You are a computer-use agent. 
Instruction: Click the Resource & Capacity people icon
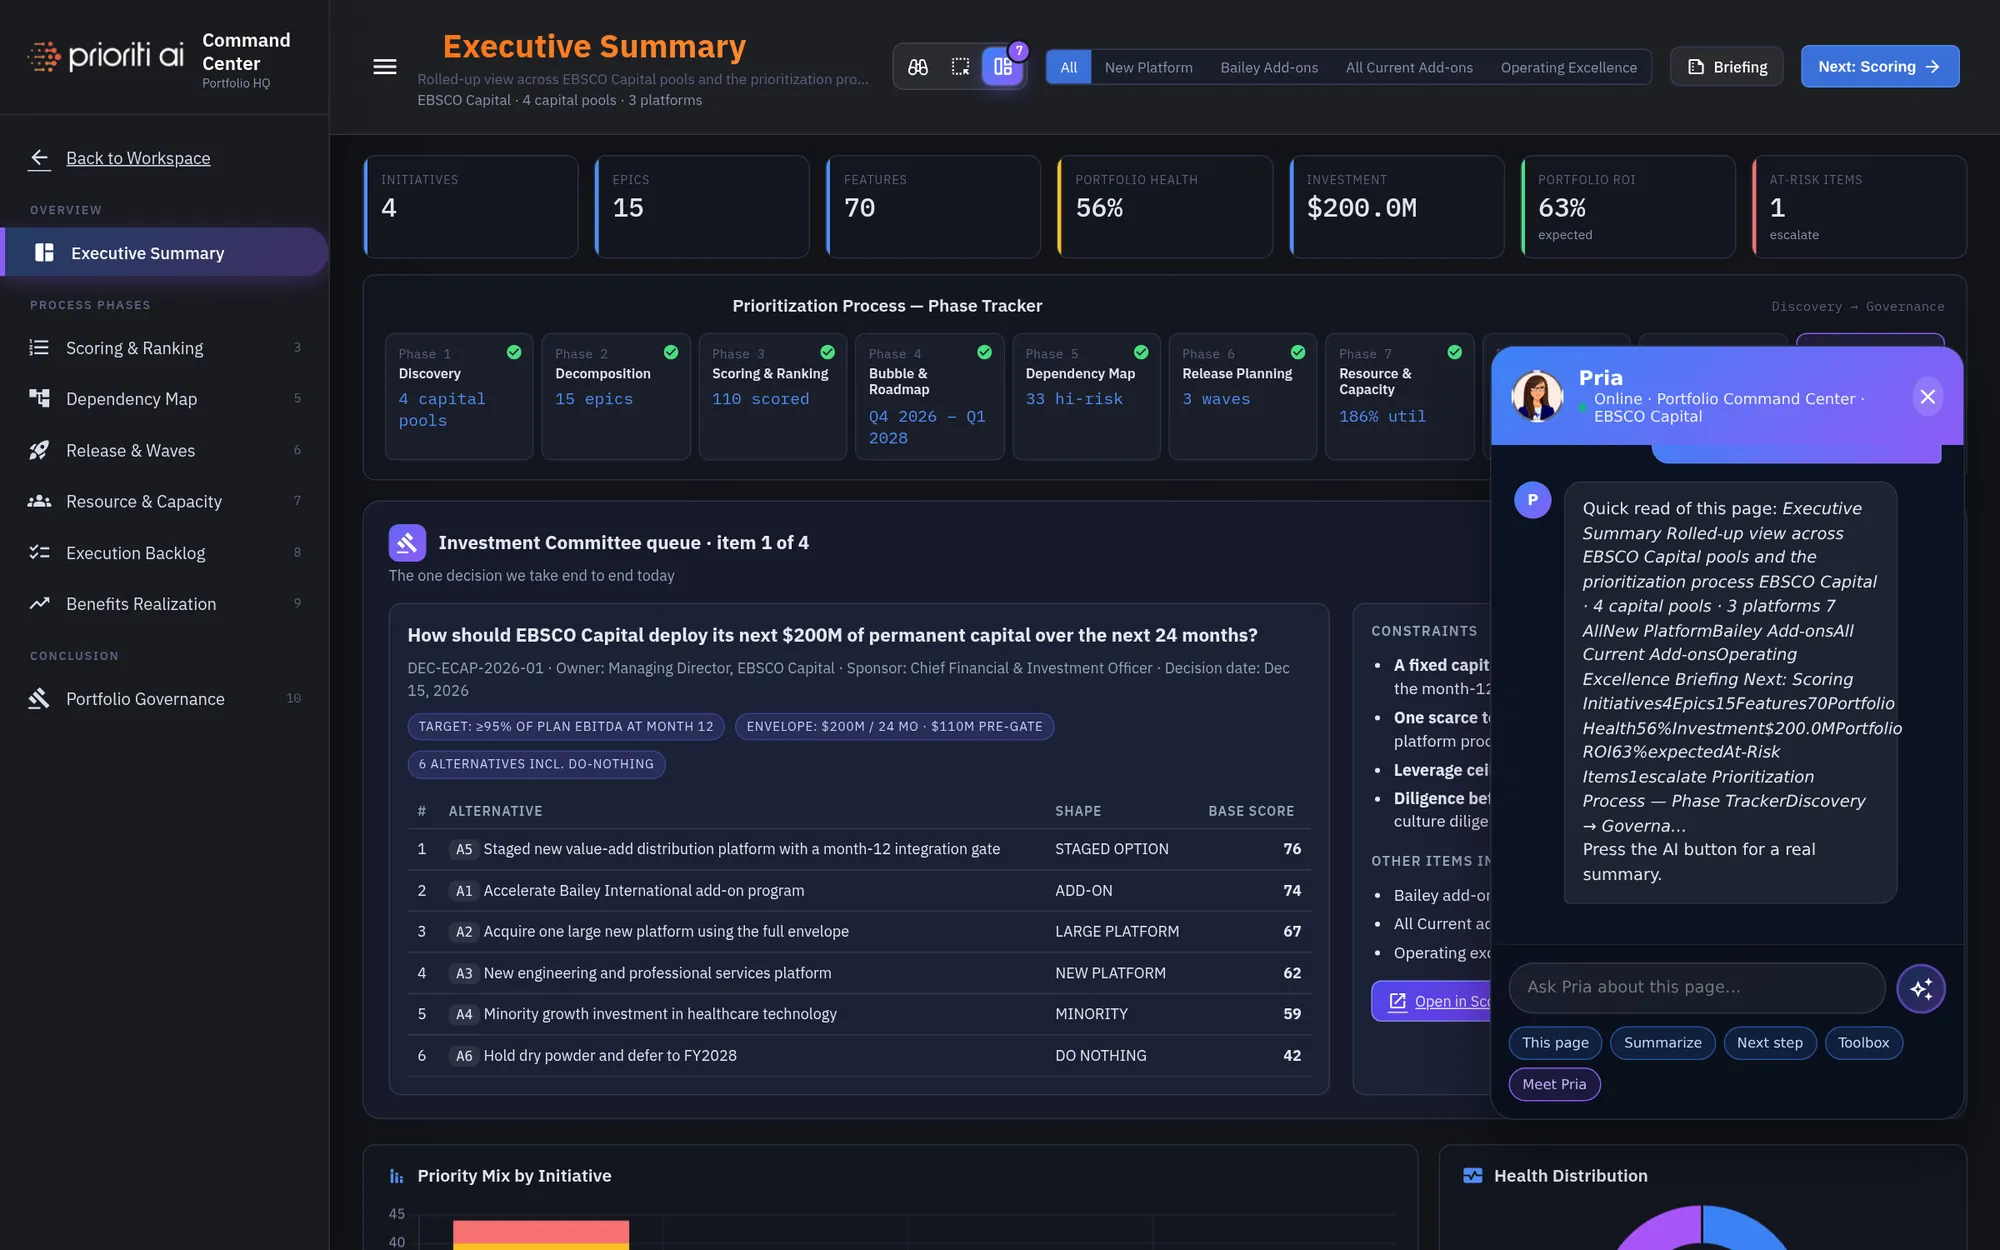39,502
